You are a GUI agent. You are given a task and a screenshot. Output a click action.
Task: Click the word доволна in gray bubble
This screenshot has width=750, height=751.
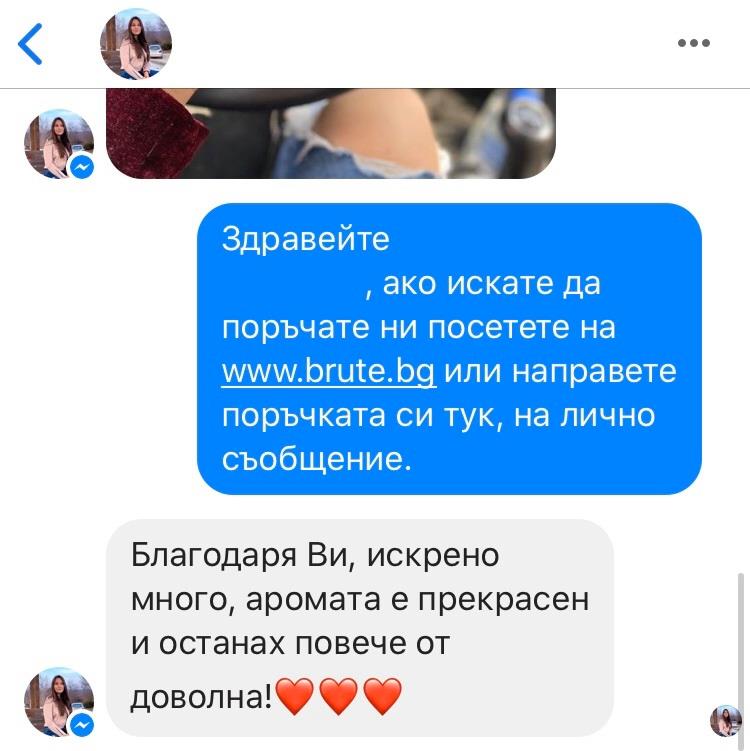point(197,697)
